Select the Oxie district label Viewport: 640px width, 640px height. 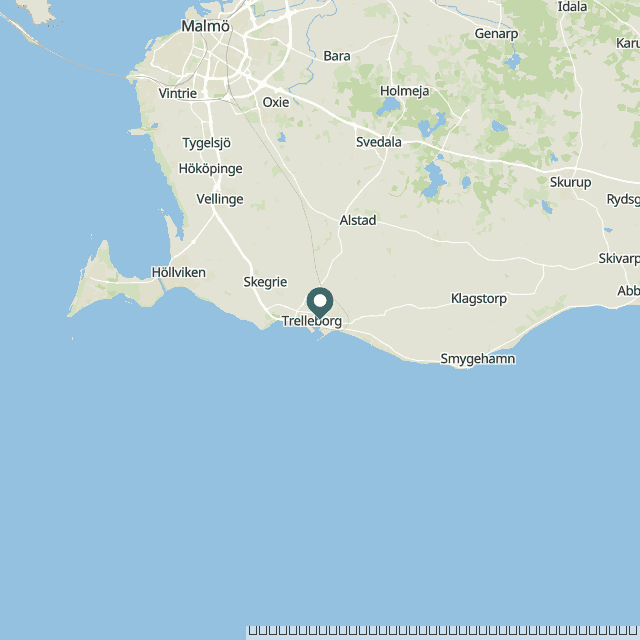coord(276,102)
